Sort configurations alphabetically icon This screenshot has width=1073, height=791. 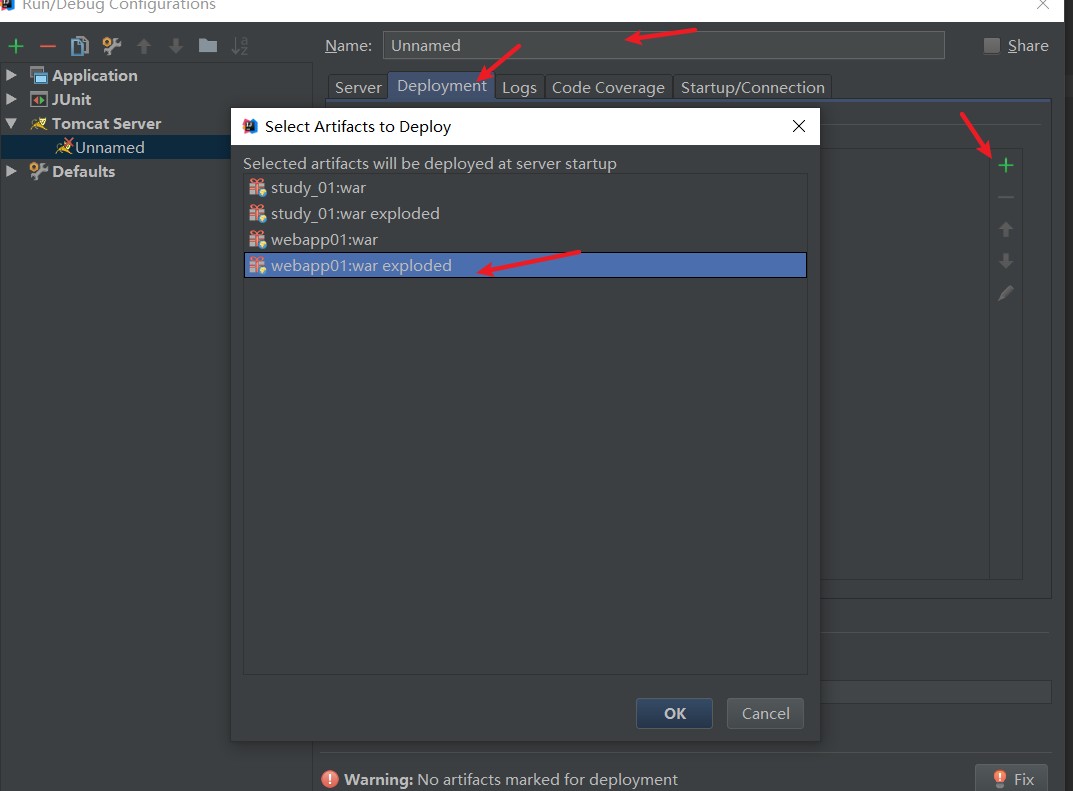click(x=240, y=46)
